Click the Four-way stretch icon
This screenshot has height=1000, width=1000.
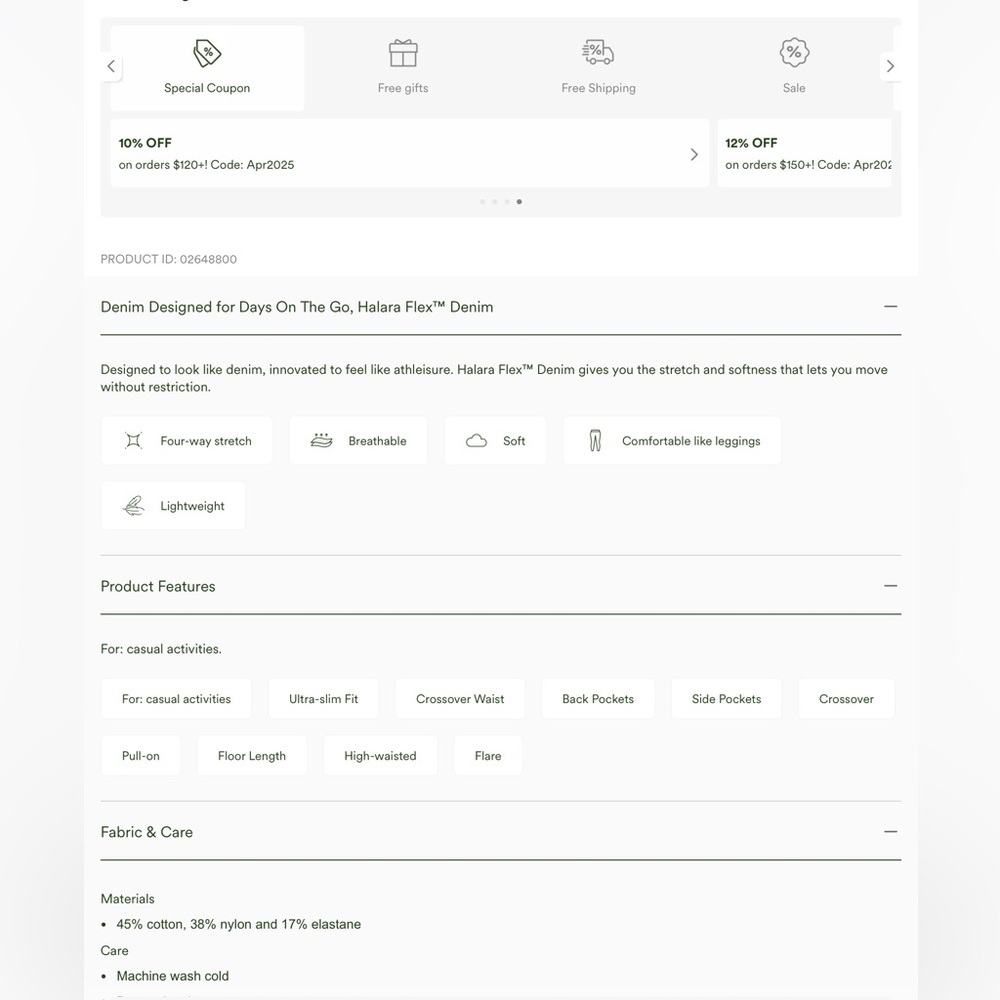coord(133,441)
